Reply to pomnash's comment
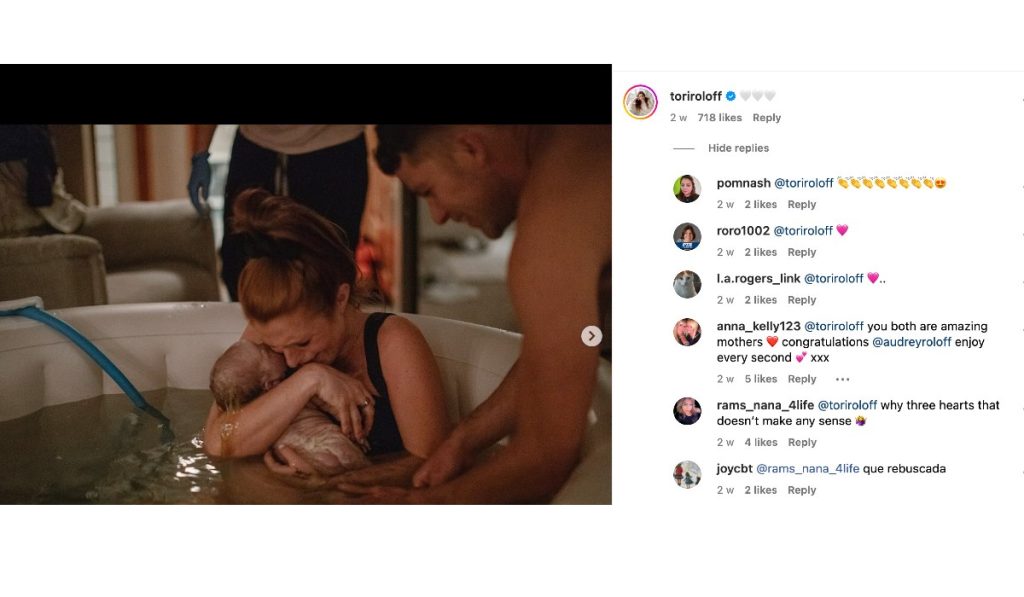This screenshot has height=597, width=1024. (802, 204)
